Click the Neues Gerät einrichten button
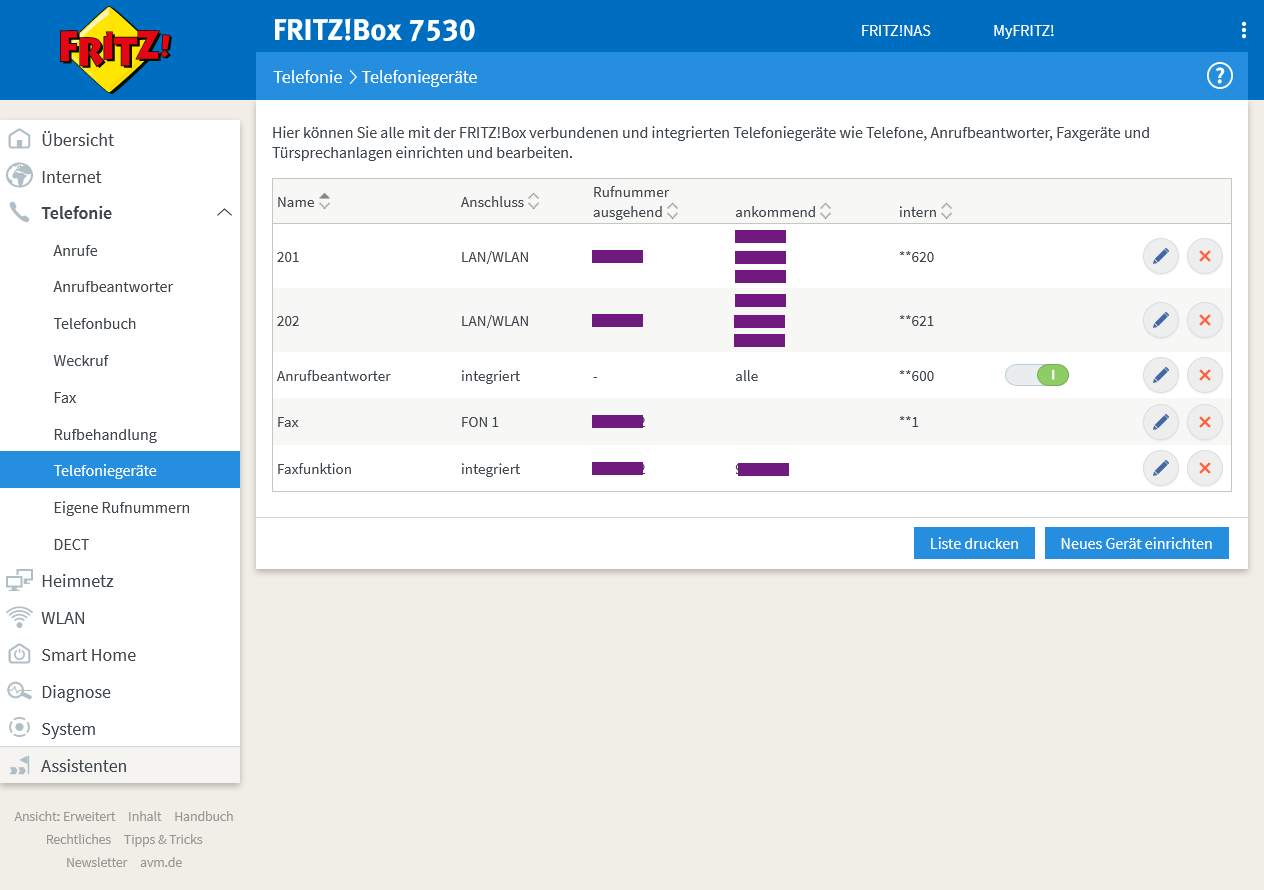Viewport: 1264px width, 890px height. coord(1136,543)
